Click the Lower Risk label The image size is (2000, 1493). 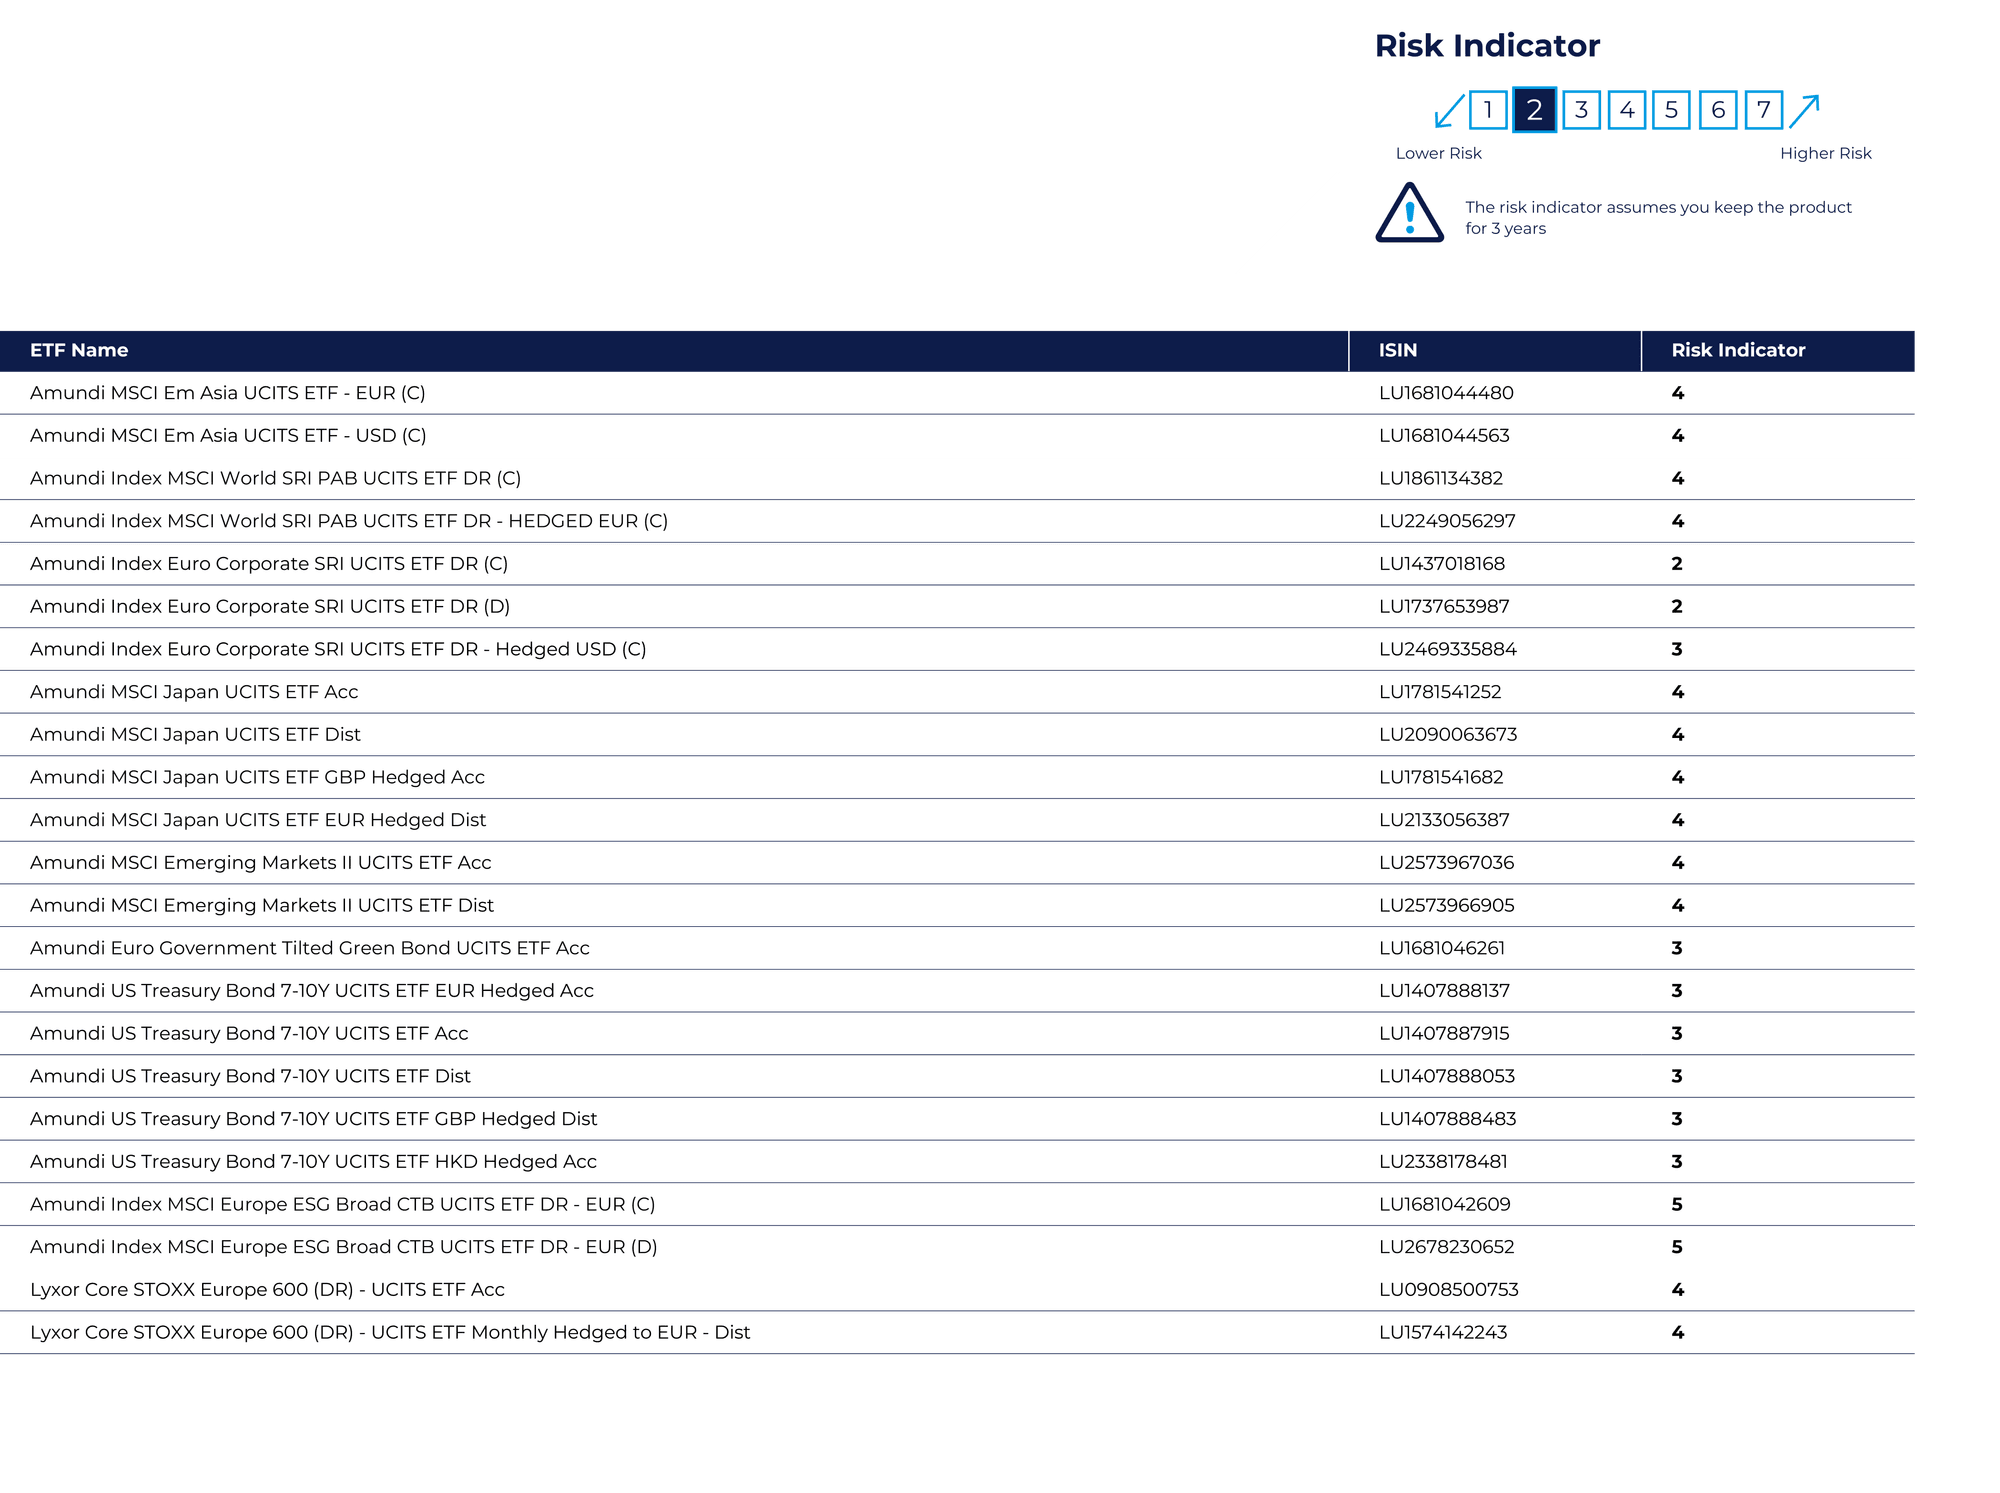[1438, 153]
